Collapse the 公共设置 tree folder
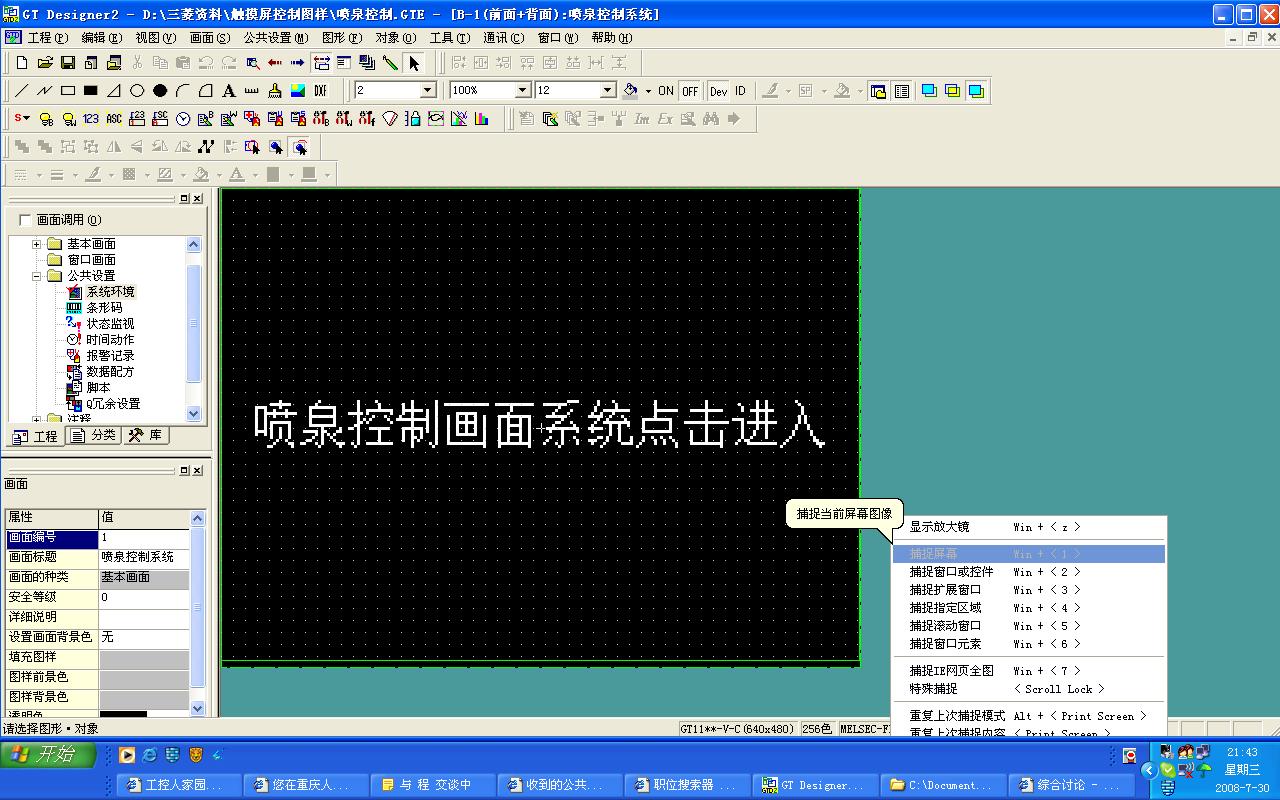The width and height of the screenshot is (1280, 800). click(37, 276)
